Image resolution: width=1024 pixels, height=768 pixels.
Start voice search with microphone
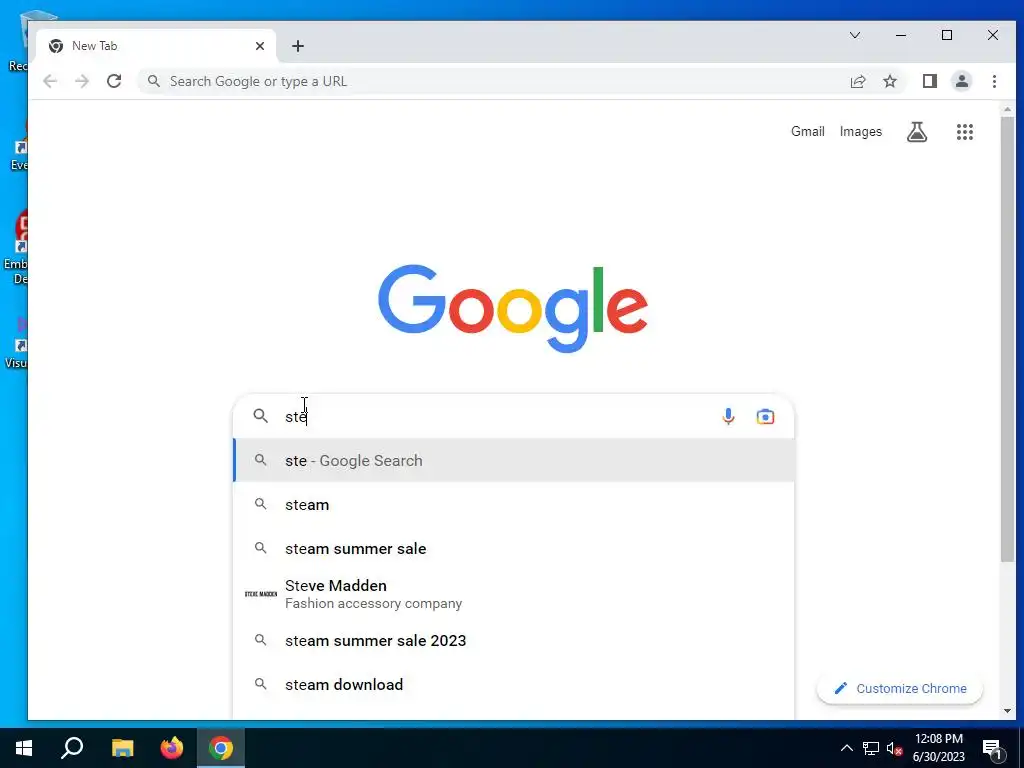point(728,417)
